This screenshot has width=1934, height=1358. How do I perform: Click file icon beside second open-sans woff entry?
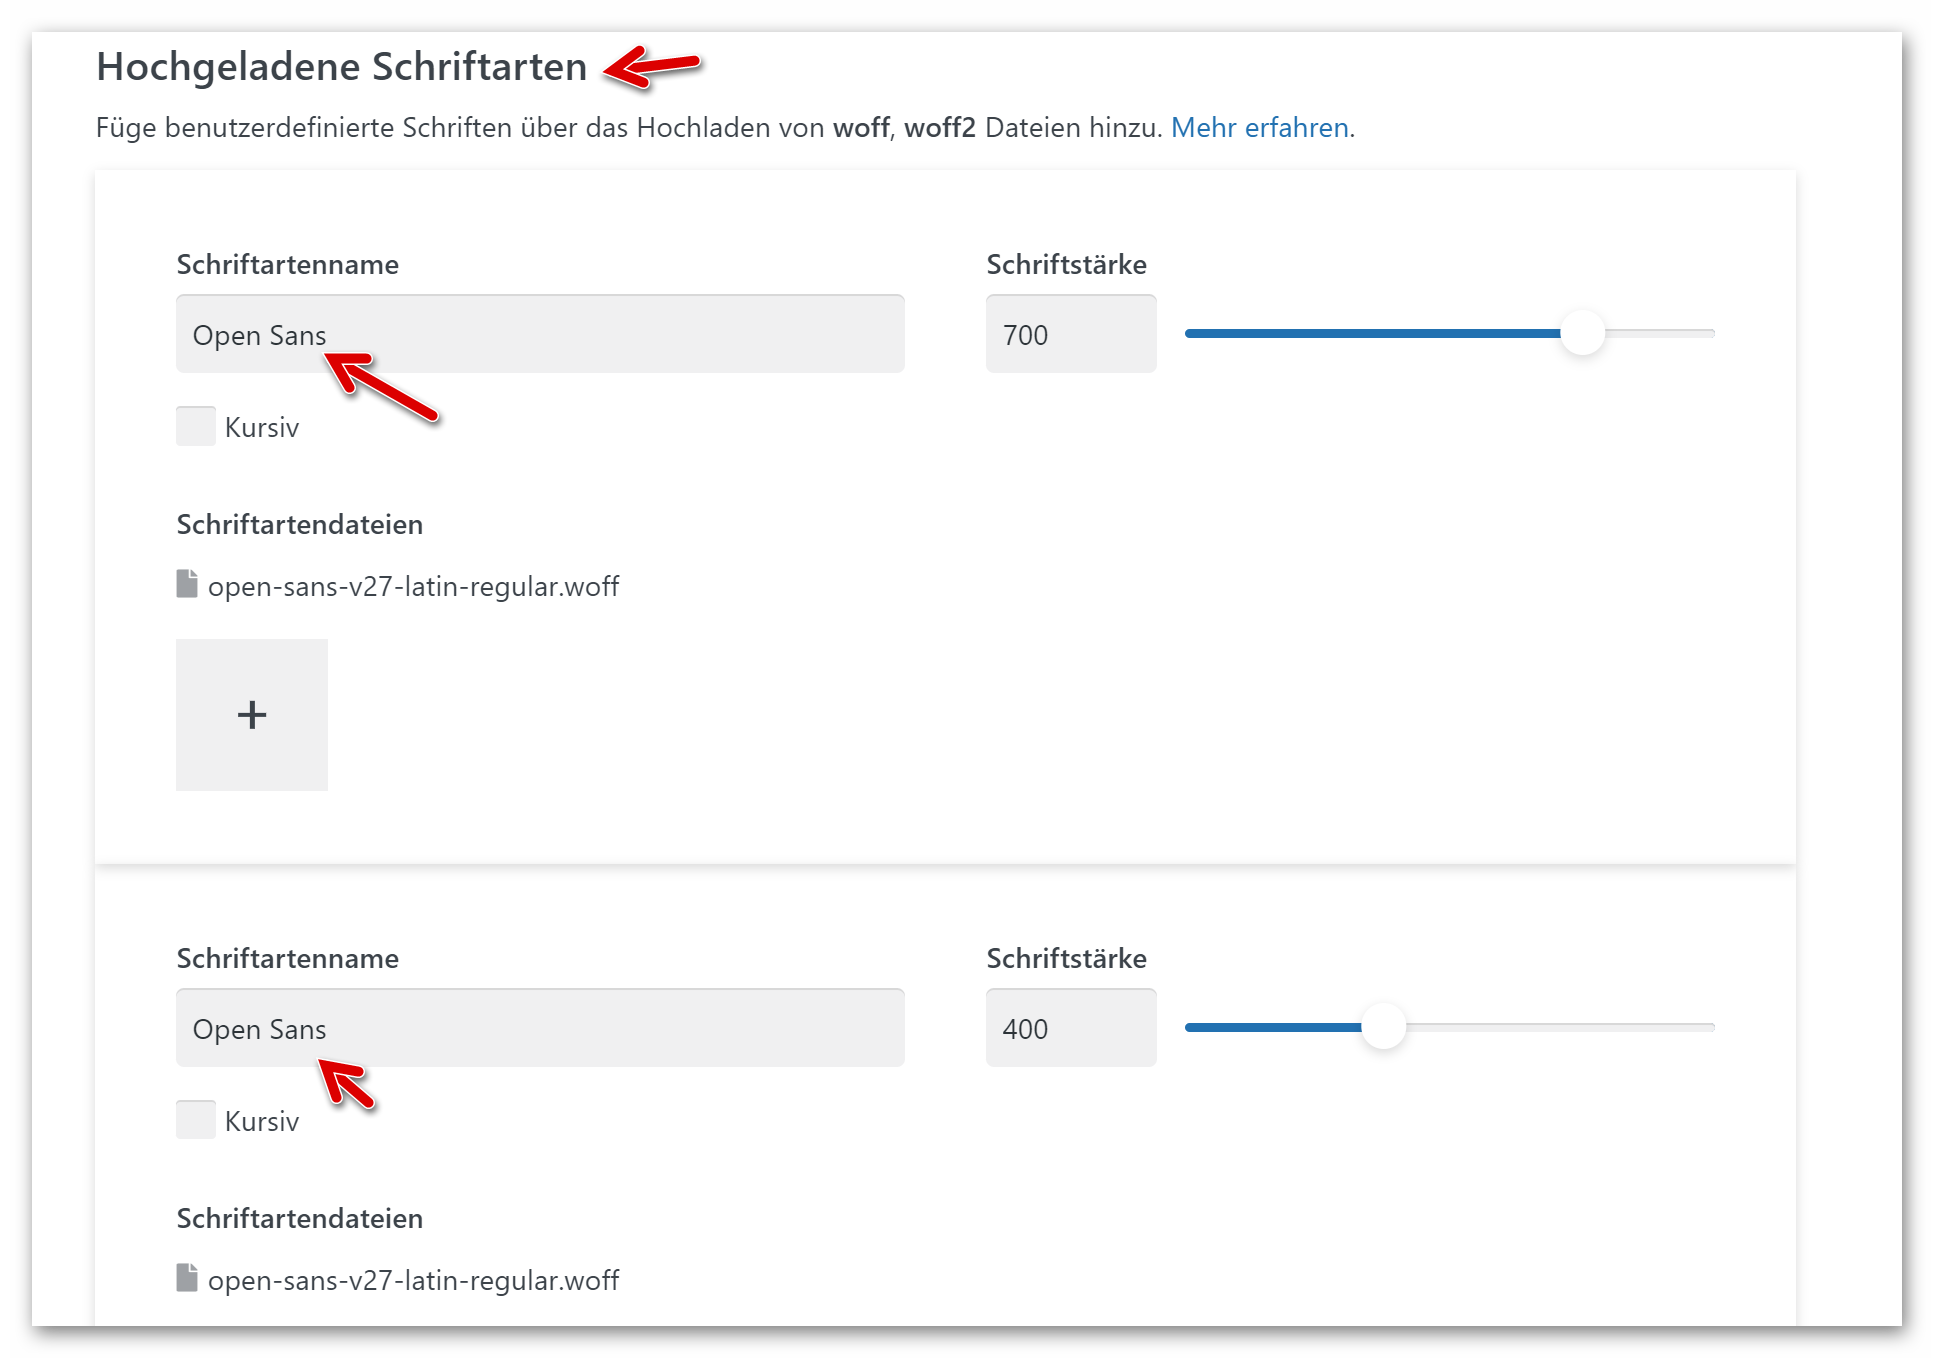pyautogui.click(x=187, y=1278)
